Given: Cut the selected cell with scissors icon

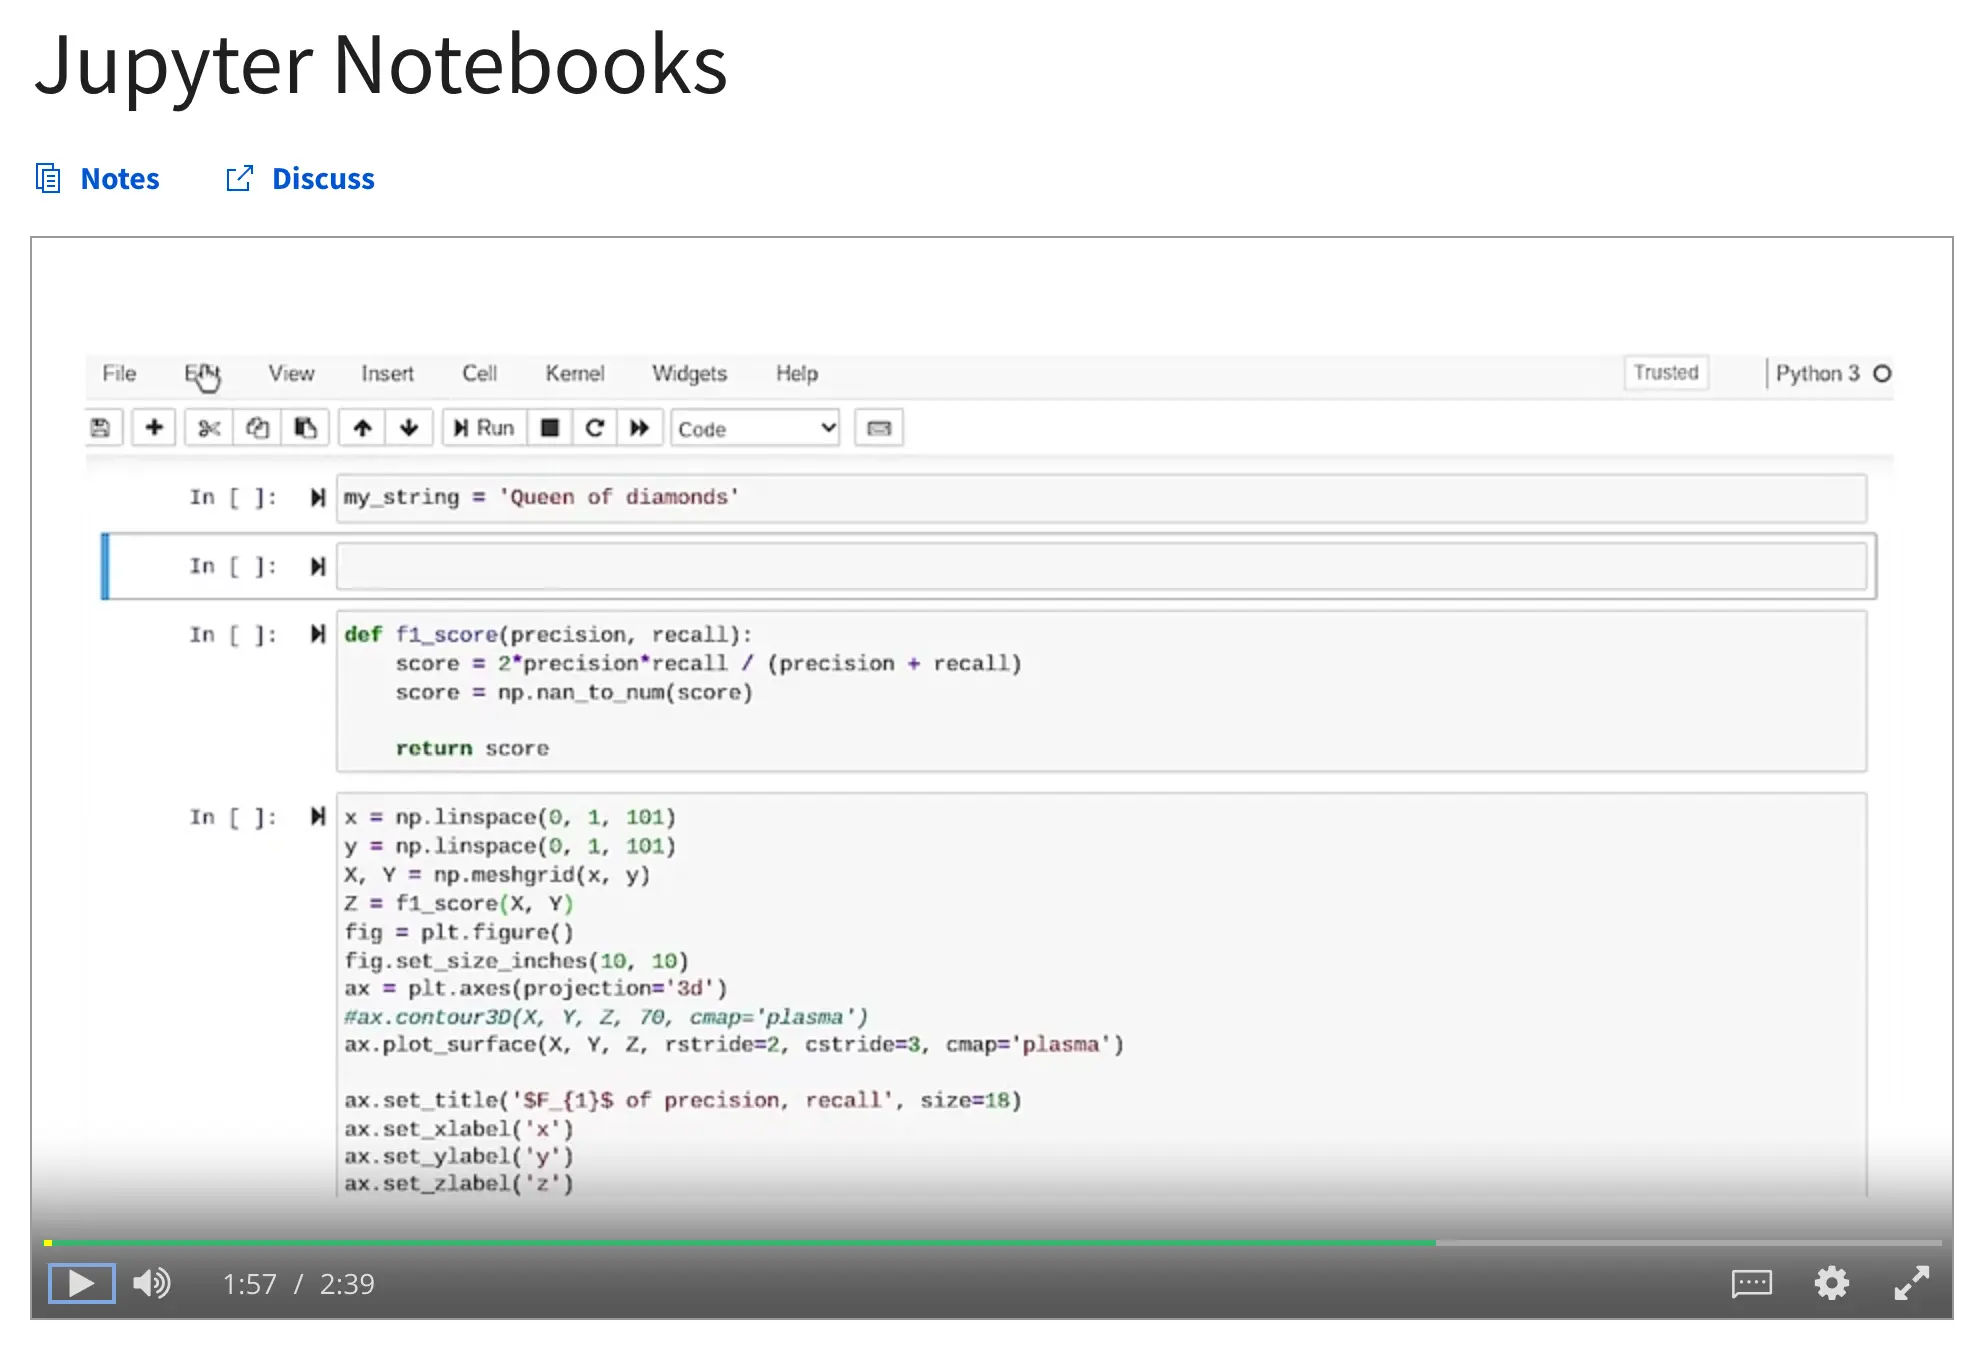Looking at the screenshot, I should (208, 428).
